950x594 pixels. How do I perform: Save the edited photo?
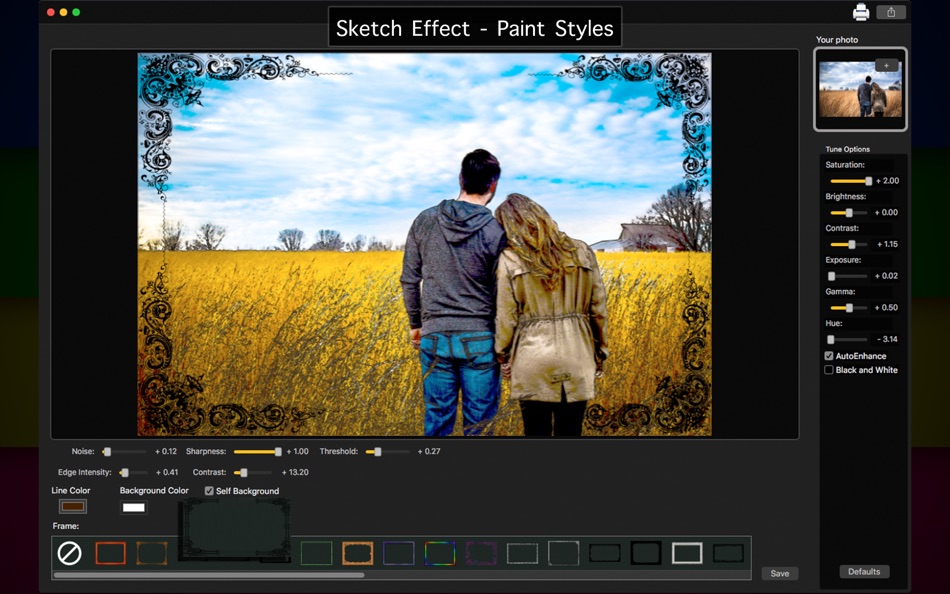(x=780, y=573)
